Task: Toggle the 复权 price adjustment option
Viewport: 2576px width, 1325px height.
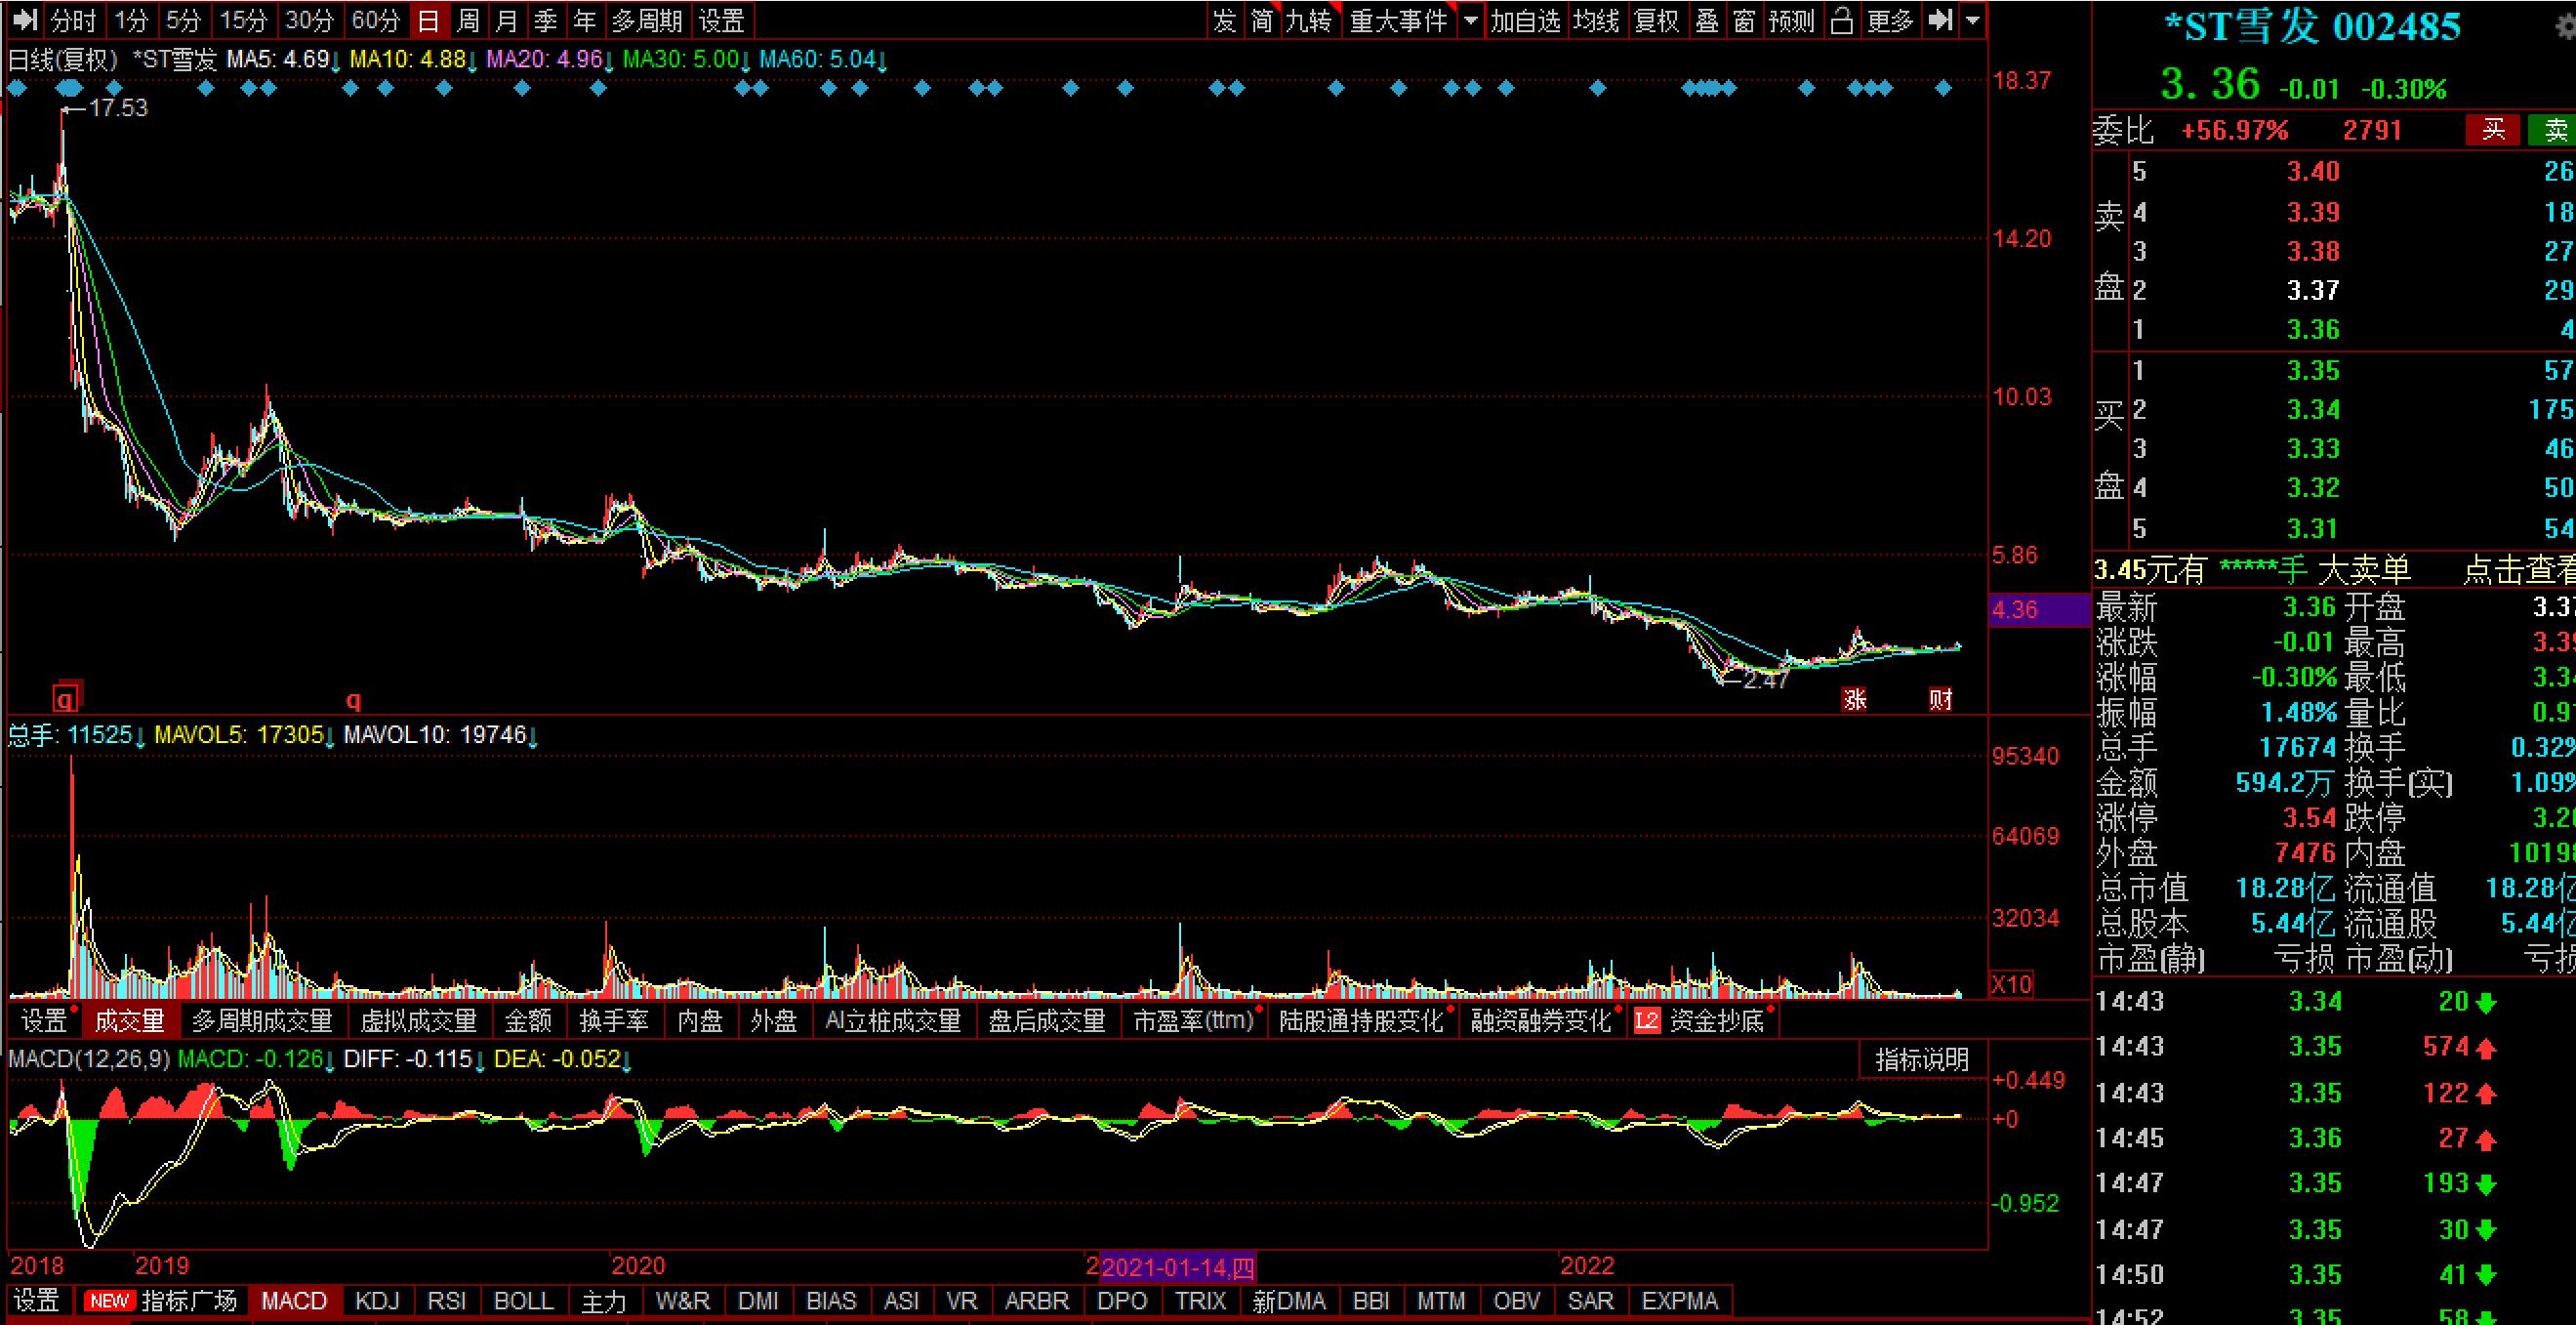Action: [1657, 20]
